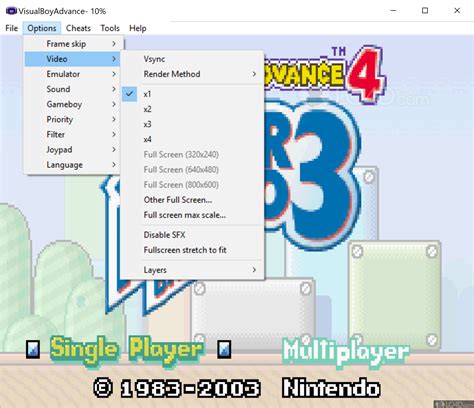Open Other Full Screen... dialog

(192, 200)
